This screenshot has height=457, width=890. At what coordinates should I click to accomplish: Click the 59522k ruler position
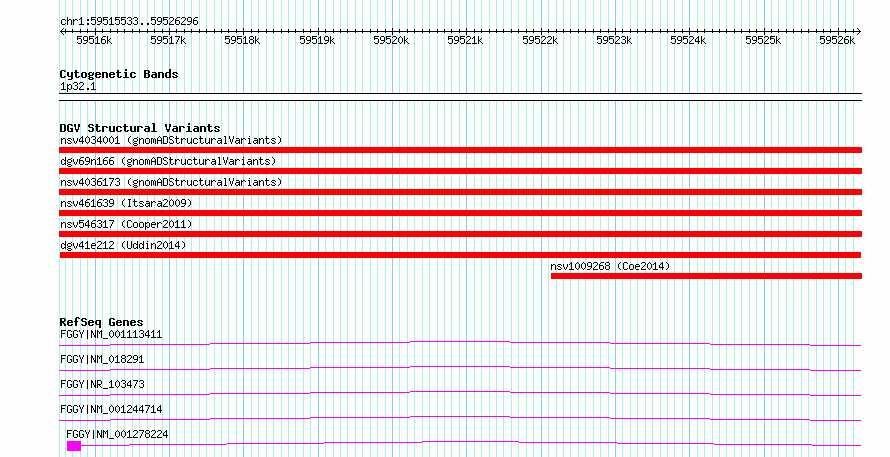point(540,40)
